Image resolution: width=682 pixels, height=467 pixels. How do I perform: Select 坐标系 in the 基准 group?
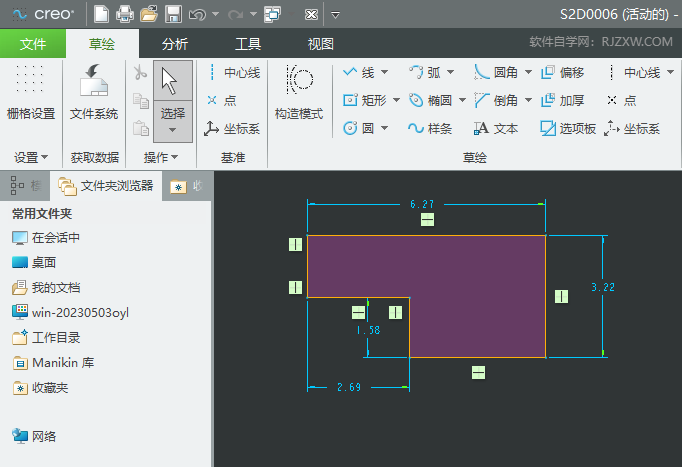(x=232, y=129)
